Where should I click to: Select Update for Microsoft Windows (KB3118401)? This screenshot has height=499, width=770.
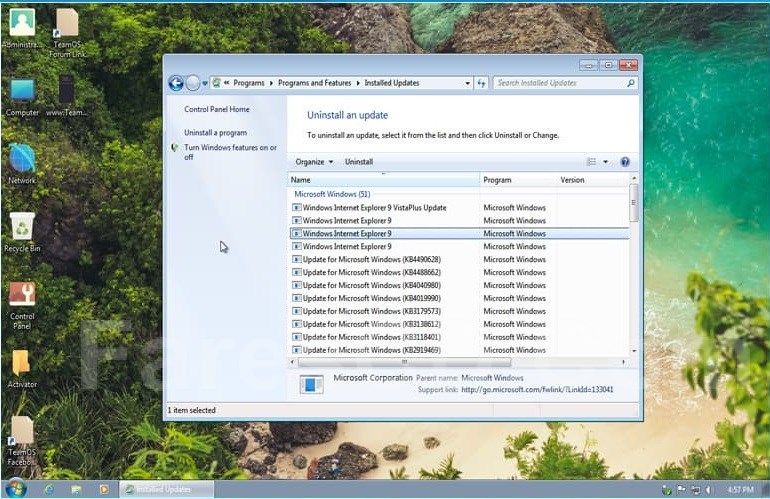[x=459, y=337]
